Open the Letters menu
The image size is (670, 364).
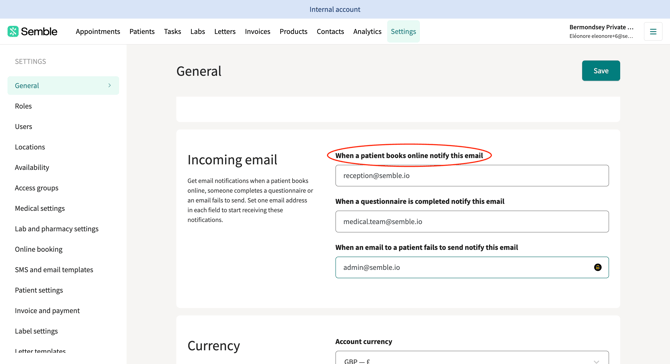pos(225,32)
